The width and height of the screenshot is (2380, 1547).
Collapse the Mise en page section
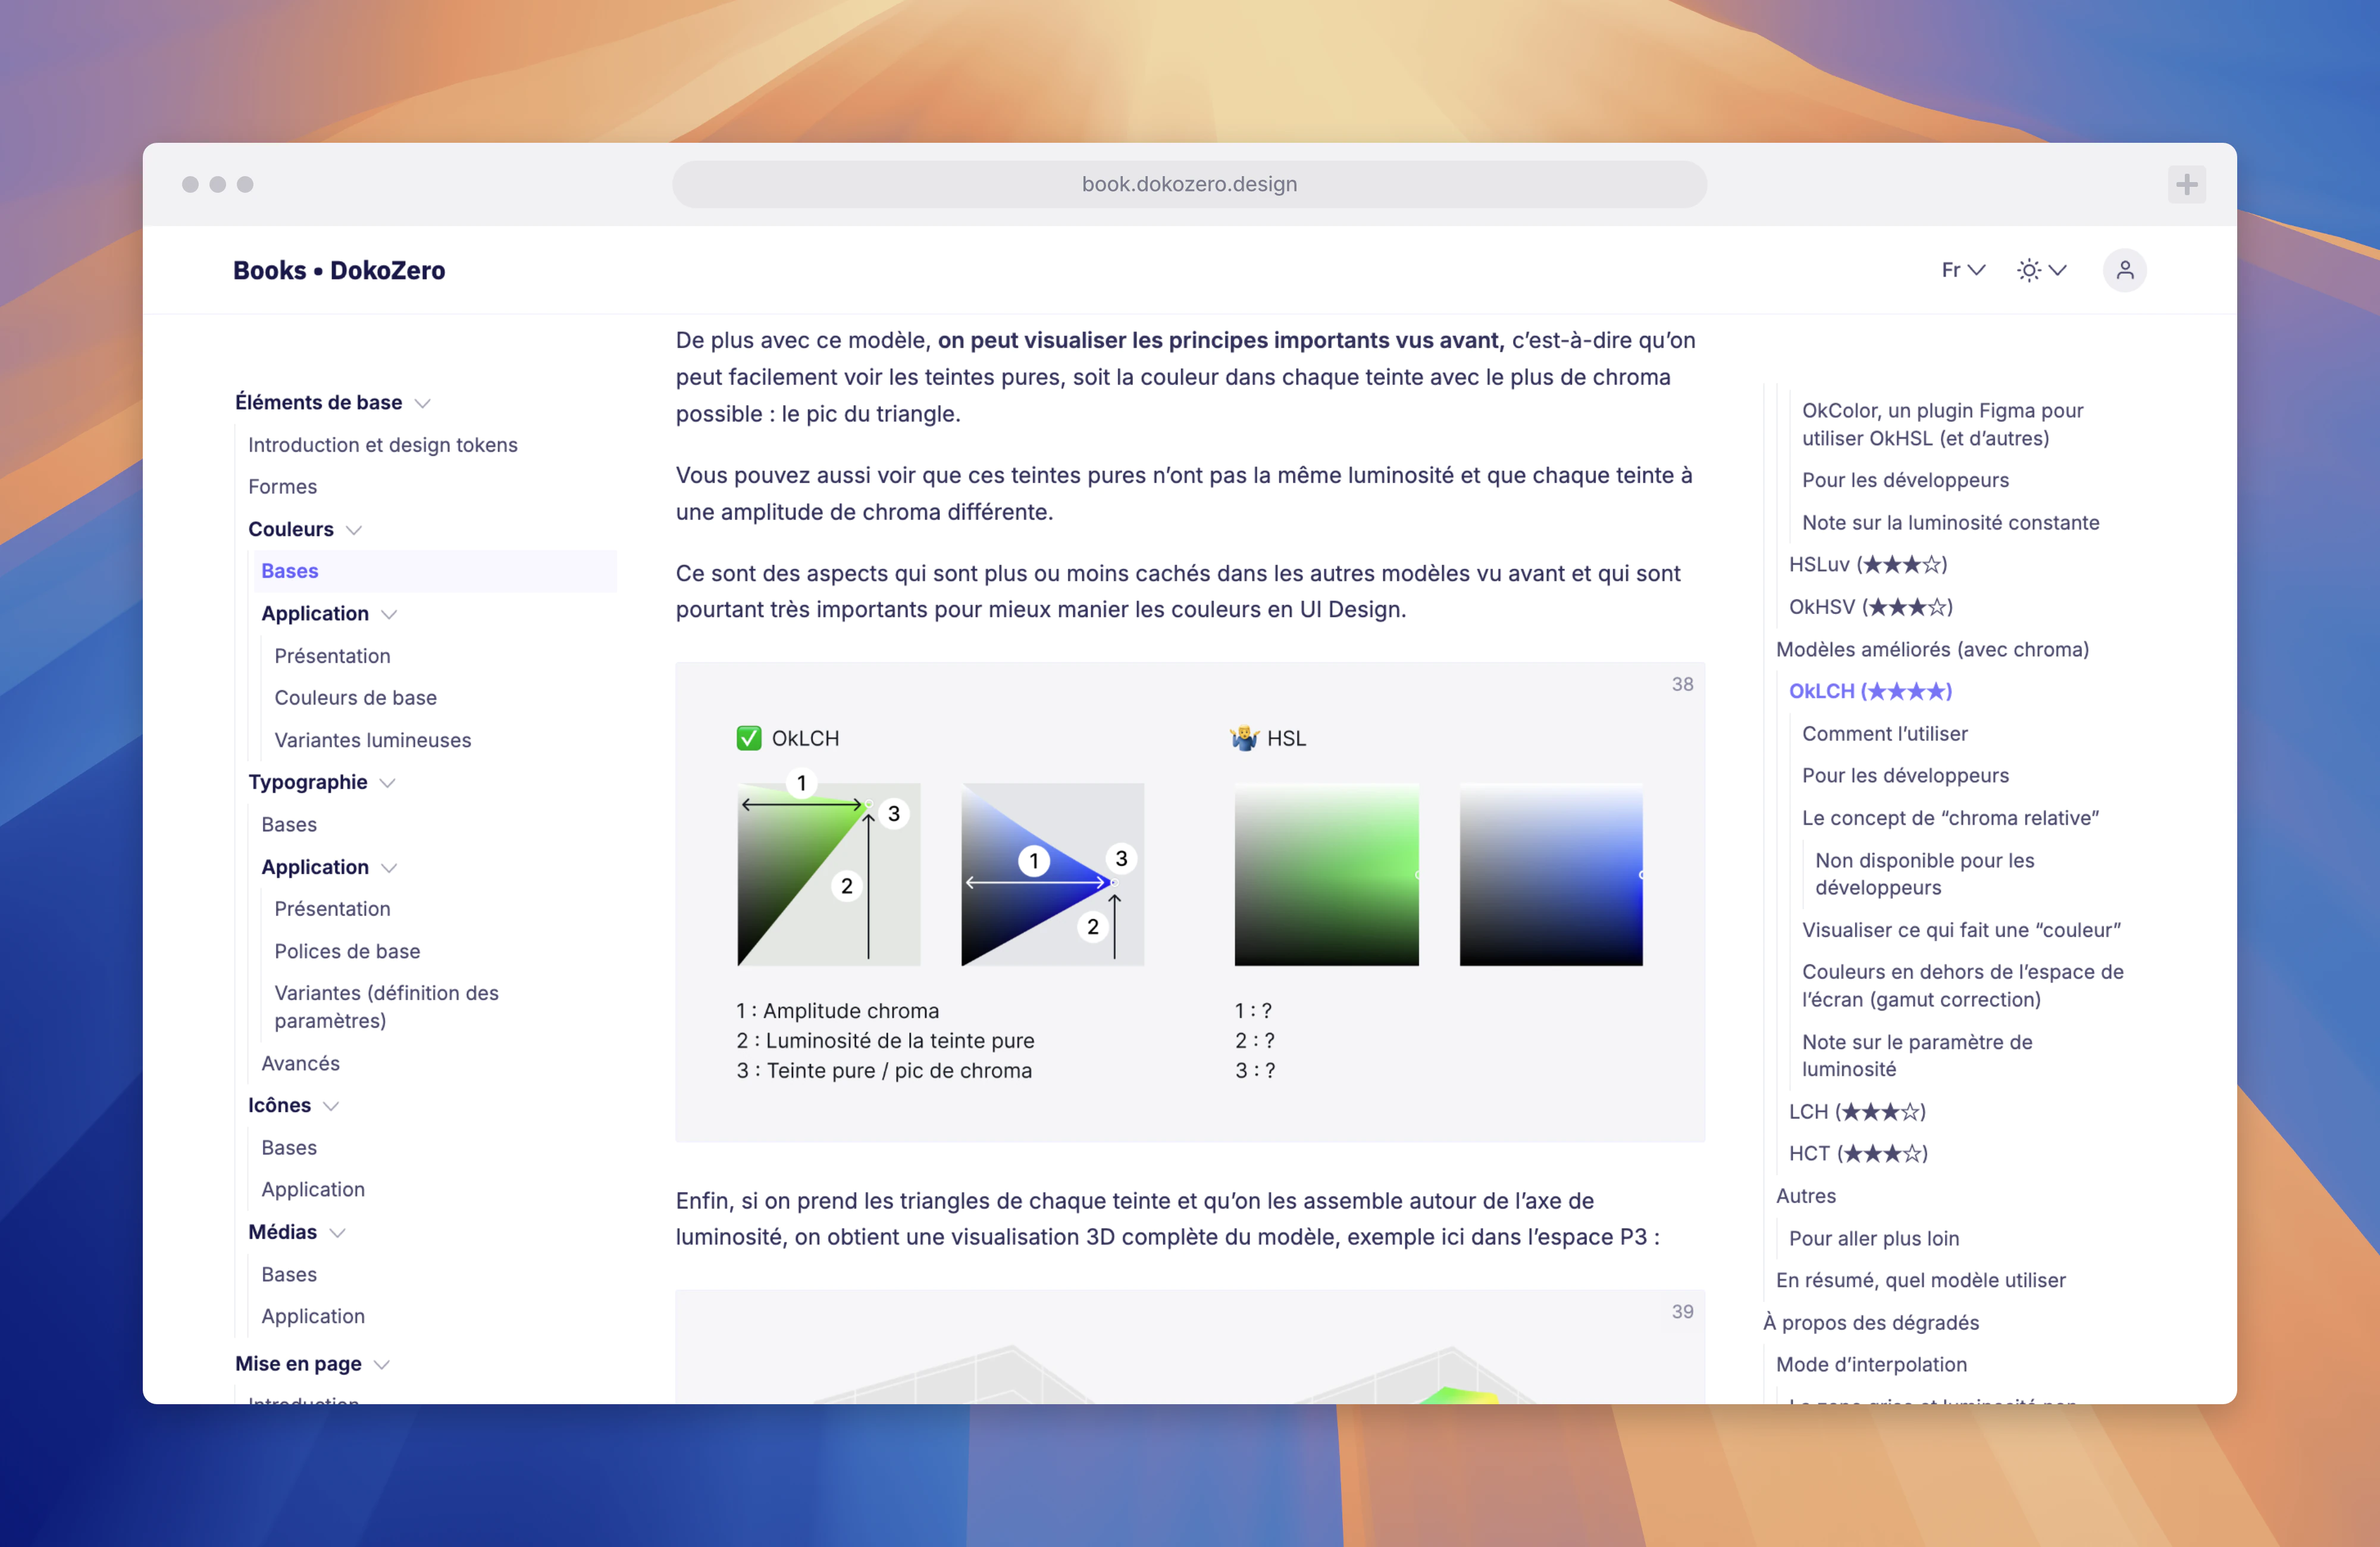pos(382,1365)
